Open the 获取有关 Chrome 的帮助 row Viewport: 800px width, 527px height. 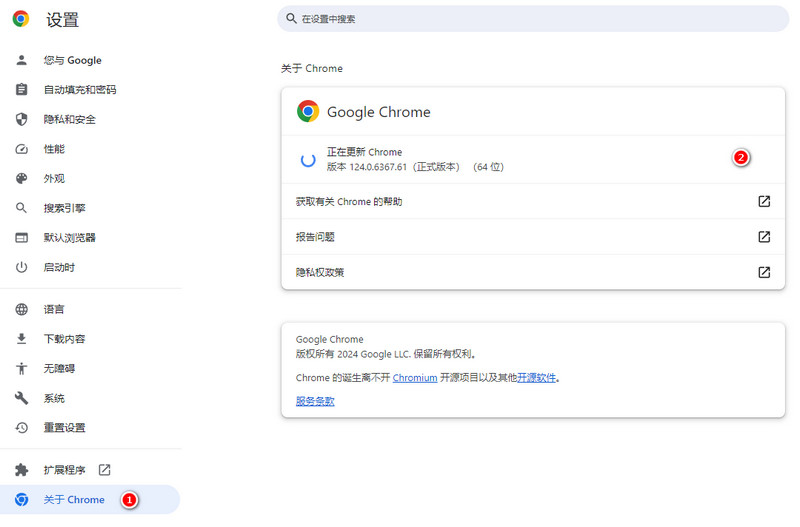coord(533,201)
